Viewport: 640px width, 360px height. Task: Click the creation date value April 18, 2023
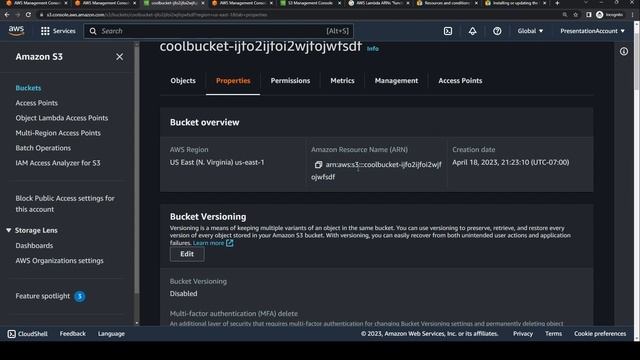(x=510, y=162)
